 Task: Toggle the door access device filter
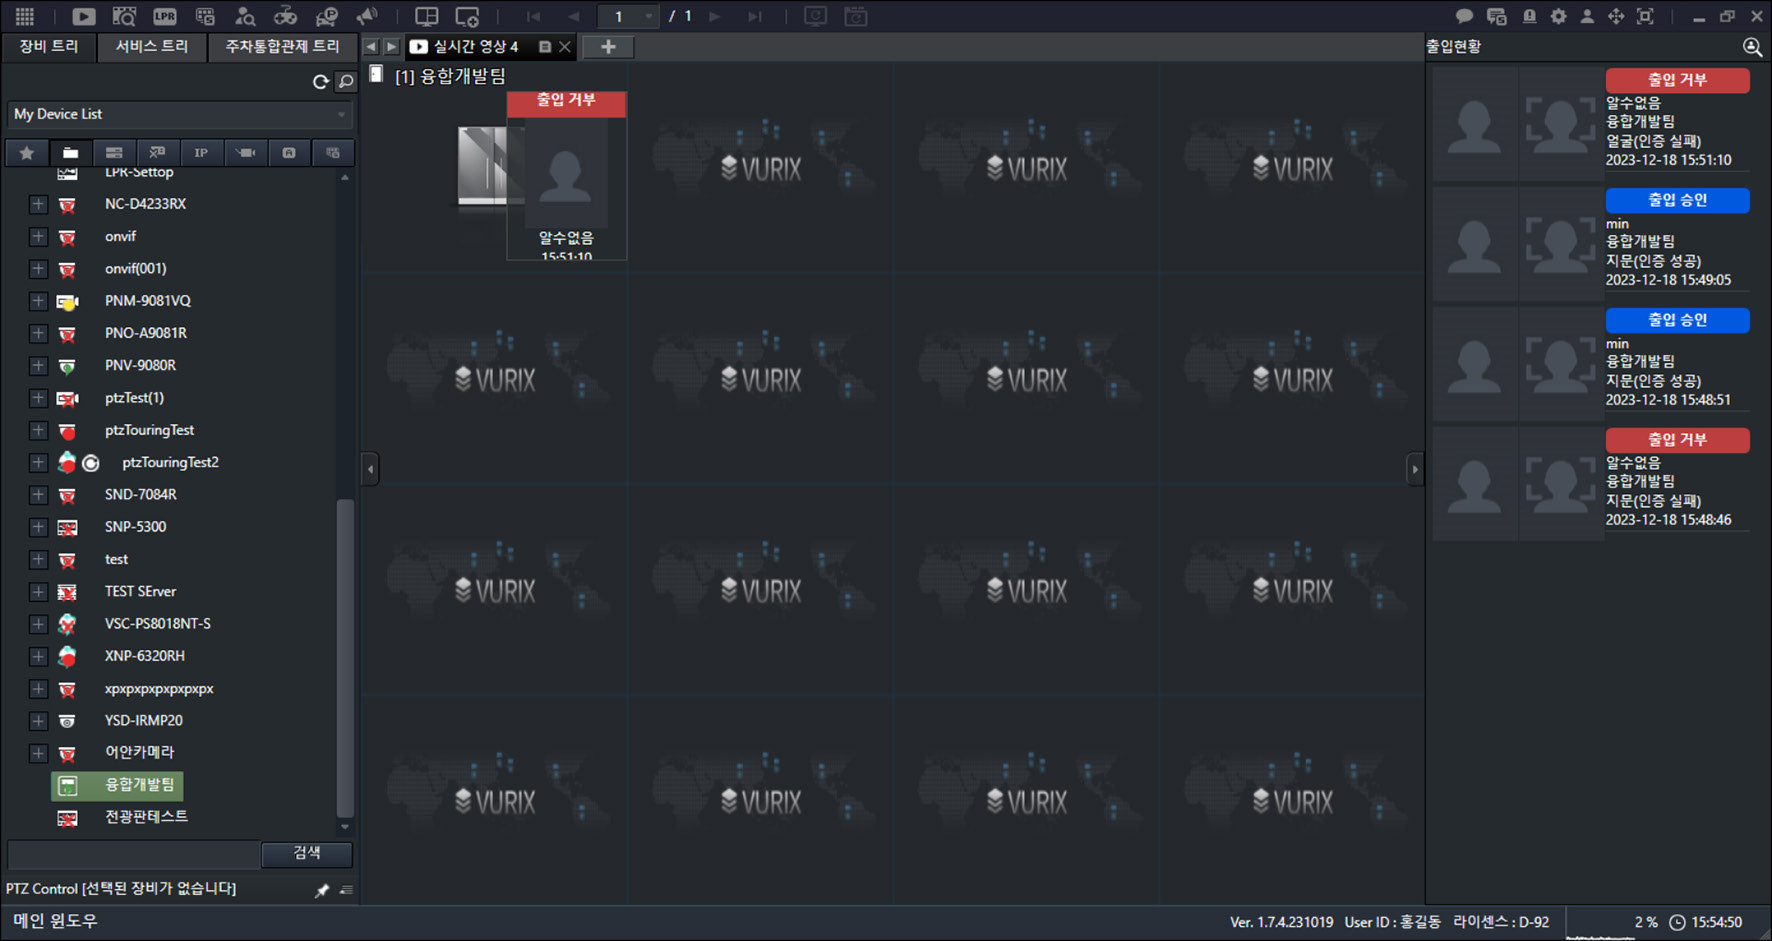[x=289, y=153]
